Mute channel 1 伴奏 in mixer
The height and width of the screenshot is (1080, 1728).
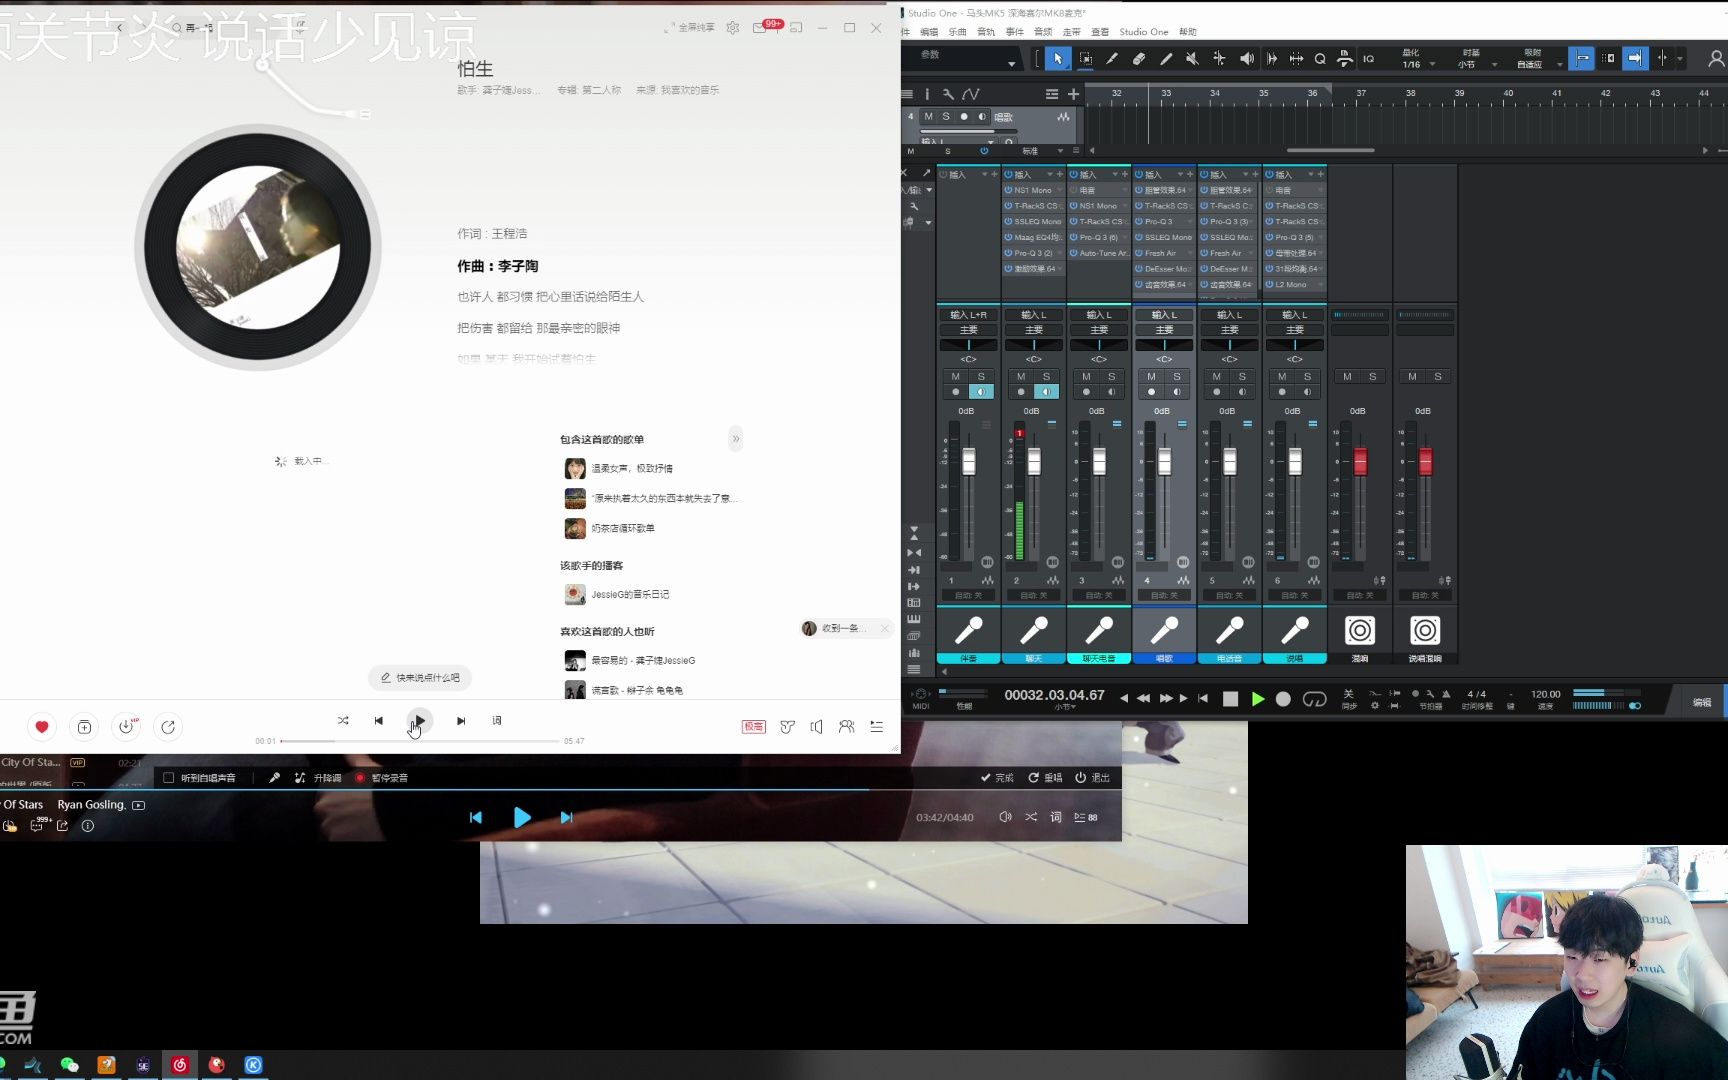click(955, 377)
